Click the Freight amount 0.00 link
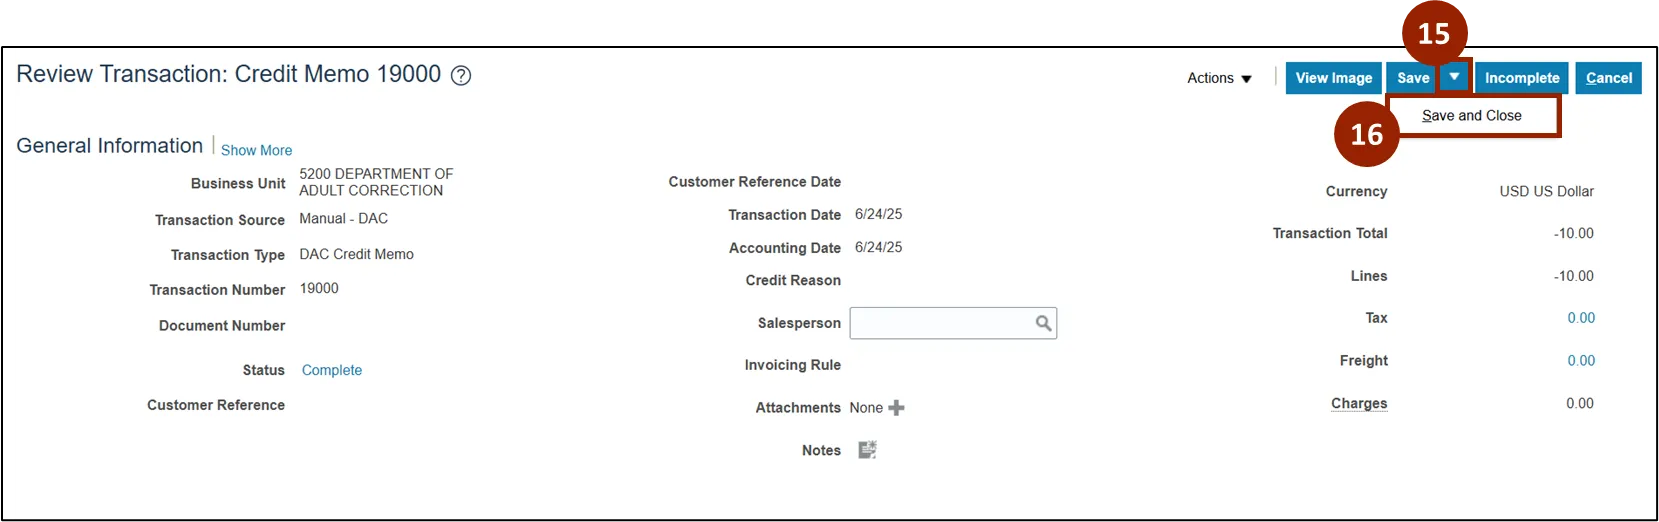Screen dimensions: 1659x522 click(1580, 361)
